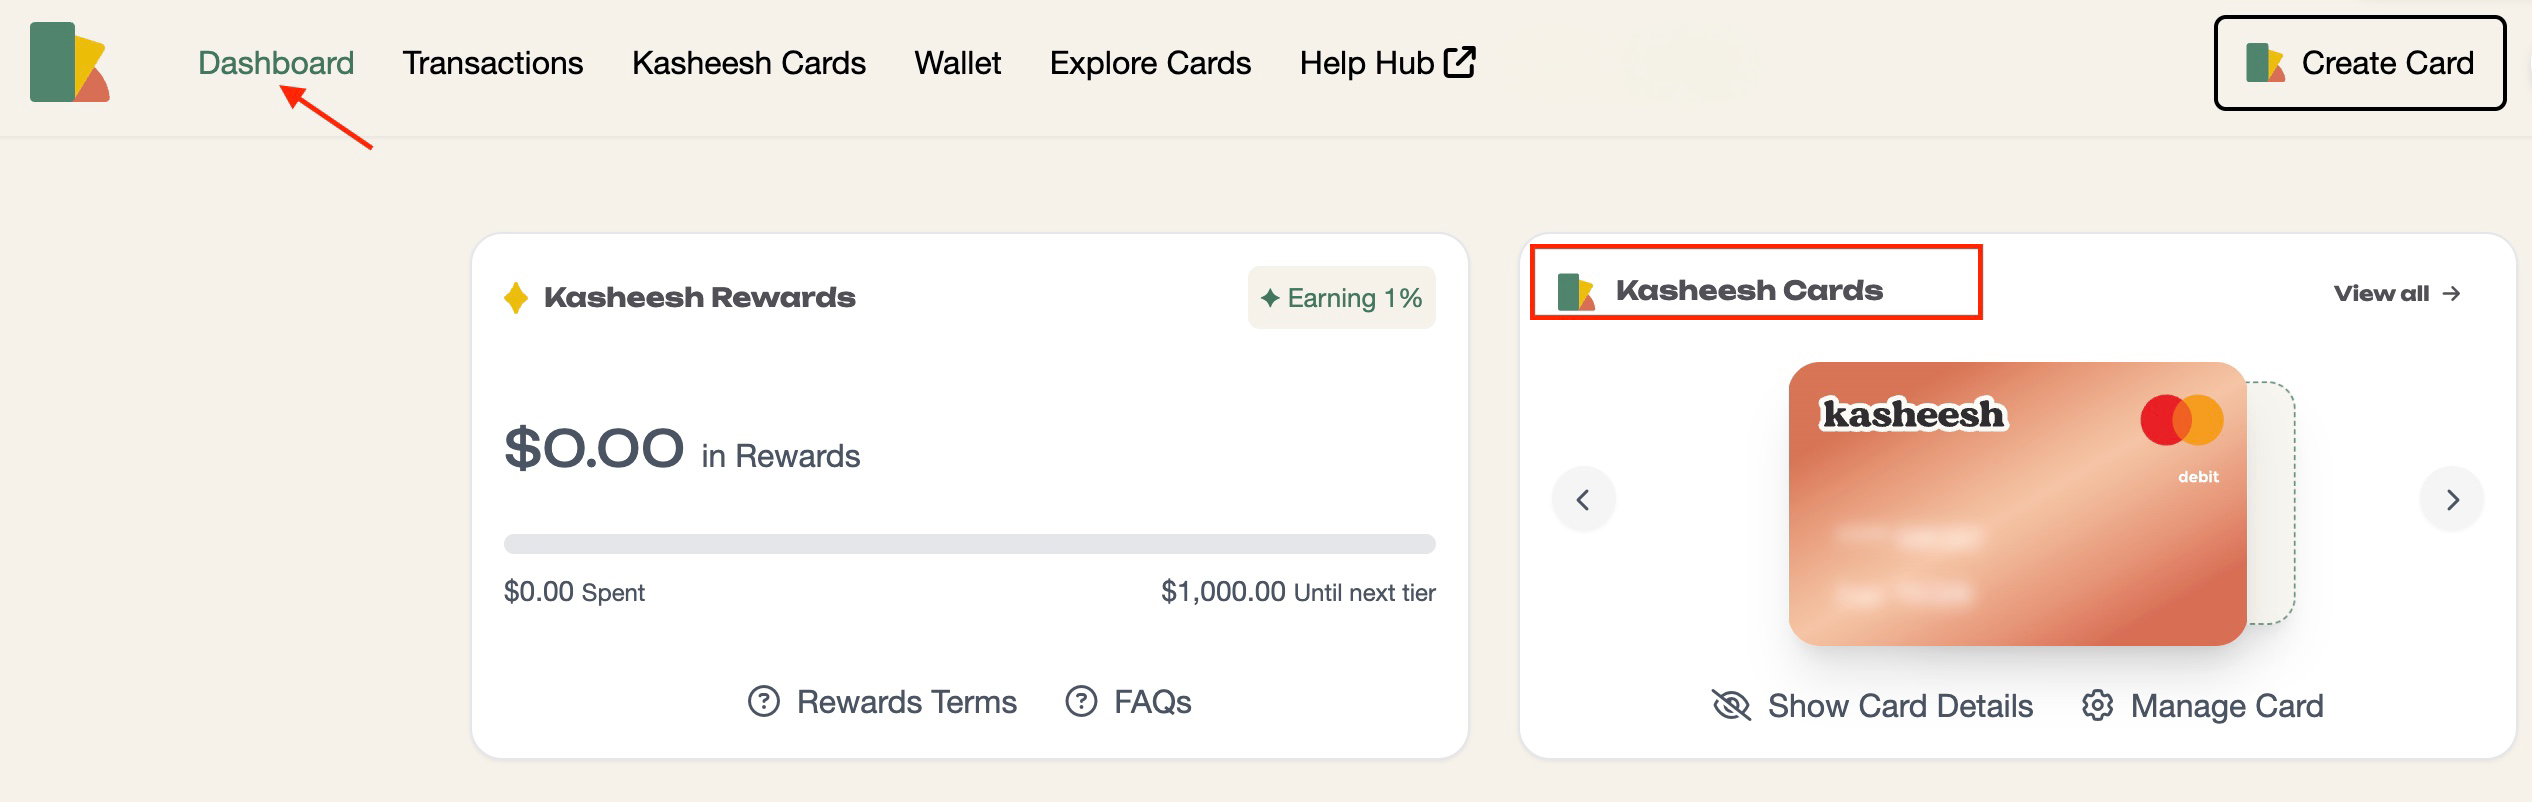Click the Kasheesh logo in top-left
The image size is (2532, 802).
(x=69, y=62)
